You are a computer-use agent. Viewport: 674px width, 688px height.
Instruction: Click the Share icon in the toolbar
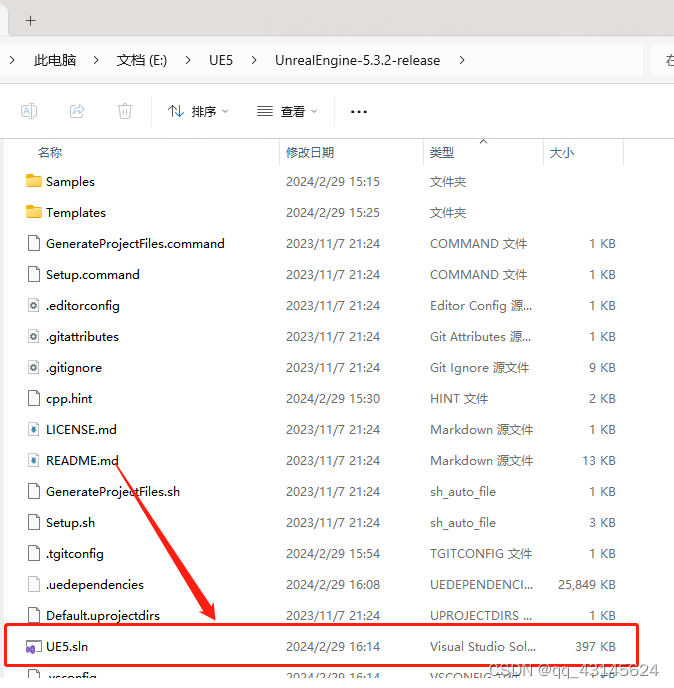[77, 111]
